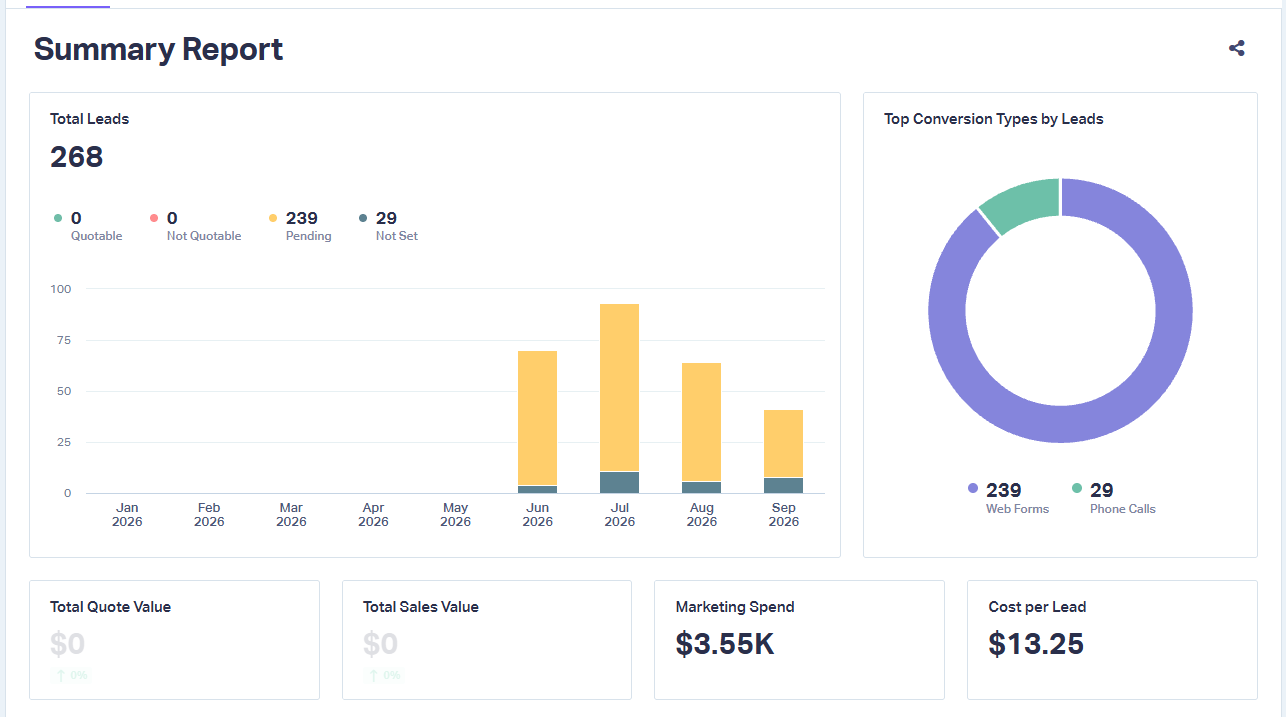The height and width of the screenshot is (717, 1286).
Task: Click the Total Quote Value label
Action: [111, 607]
